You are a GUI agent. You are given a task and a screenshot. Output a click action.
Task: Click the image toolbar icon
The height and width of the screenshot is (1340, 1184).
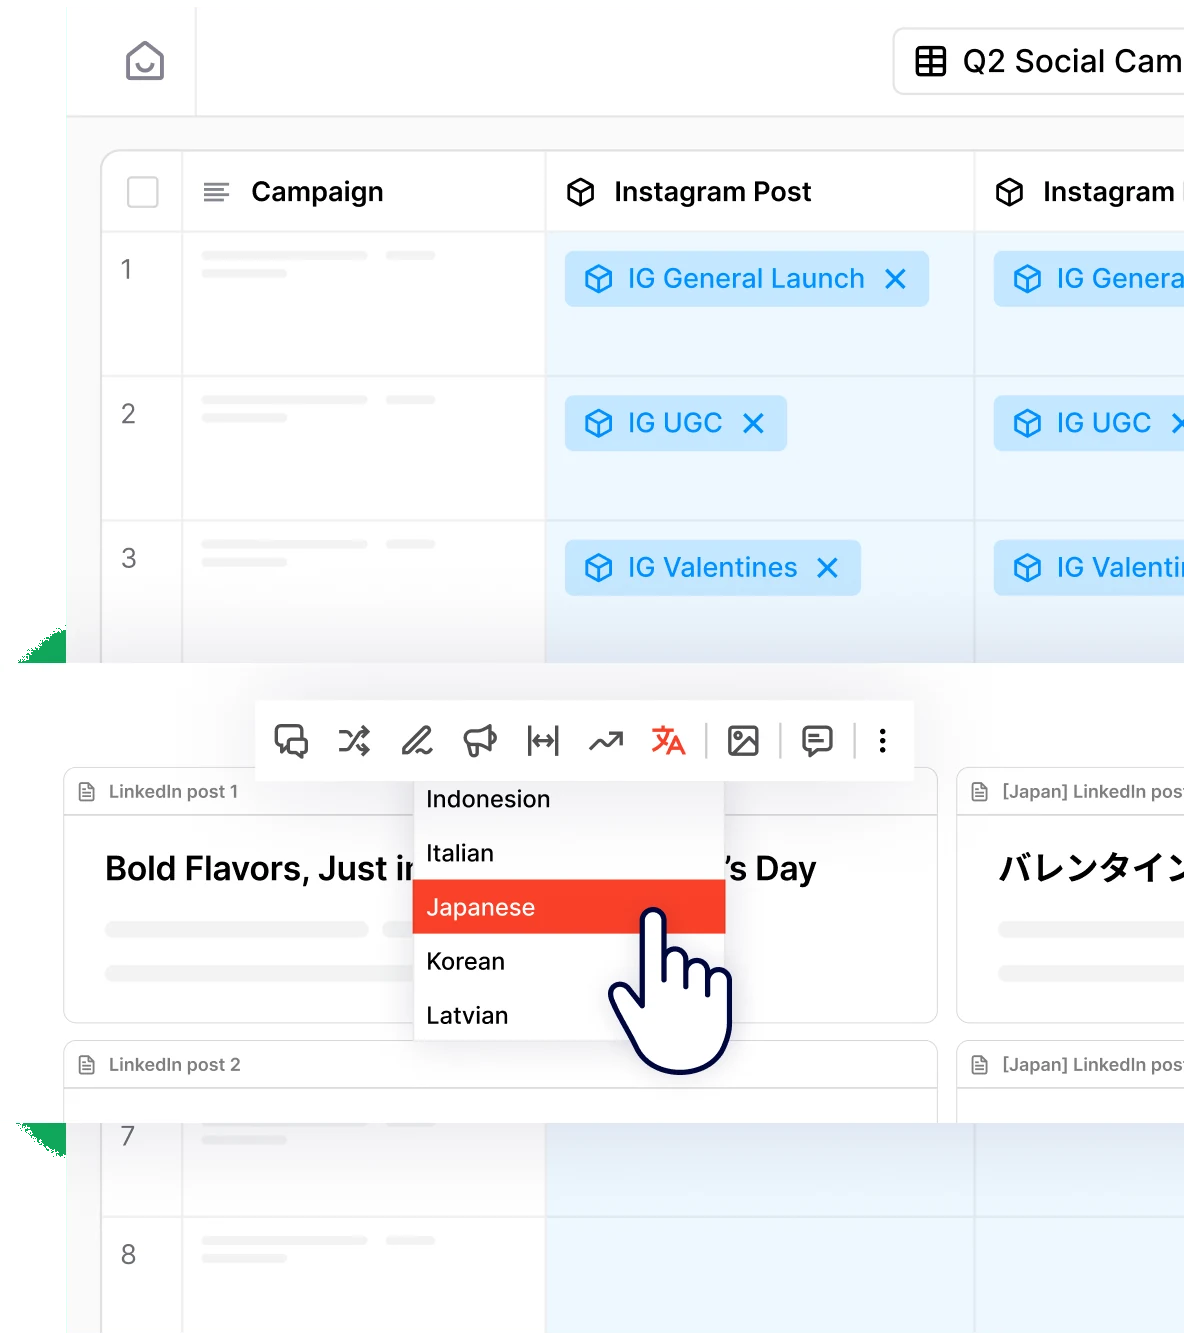click(x=743, y=741)
